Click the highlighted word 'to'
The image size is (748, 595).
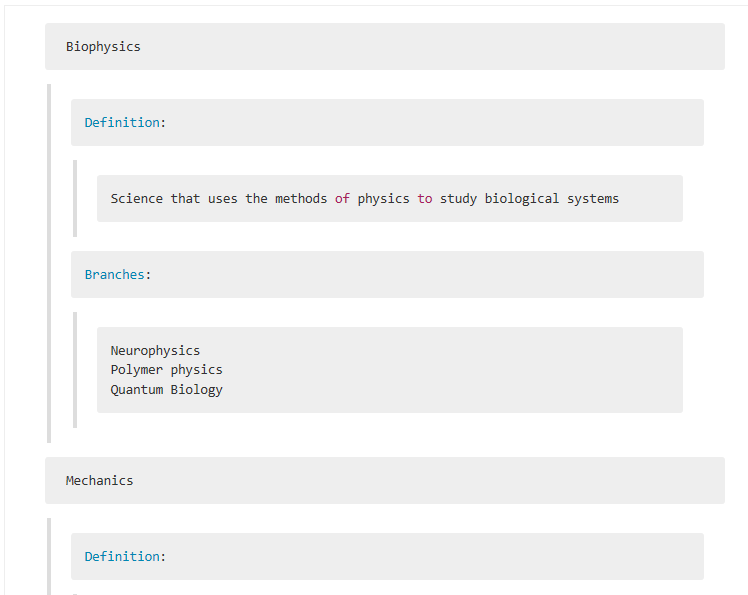(425, 198)
